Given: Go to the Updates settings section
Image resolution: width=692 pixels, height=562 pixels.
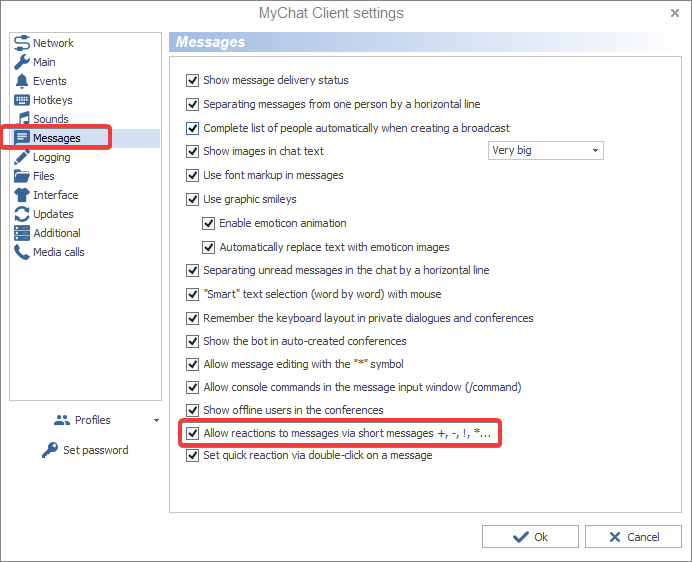Looking at the screenshot, I should click(53, 214).
